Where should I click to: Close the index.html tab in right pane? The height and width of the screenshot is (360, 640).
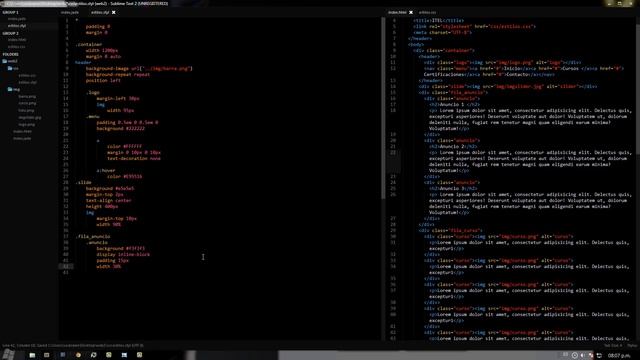pyautogui.click(x=411, y=13)
